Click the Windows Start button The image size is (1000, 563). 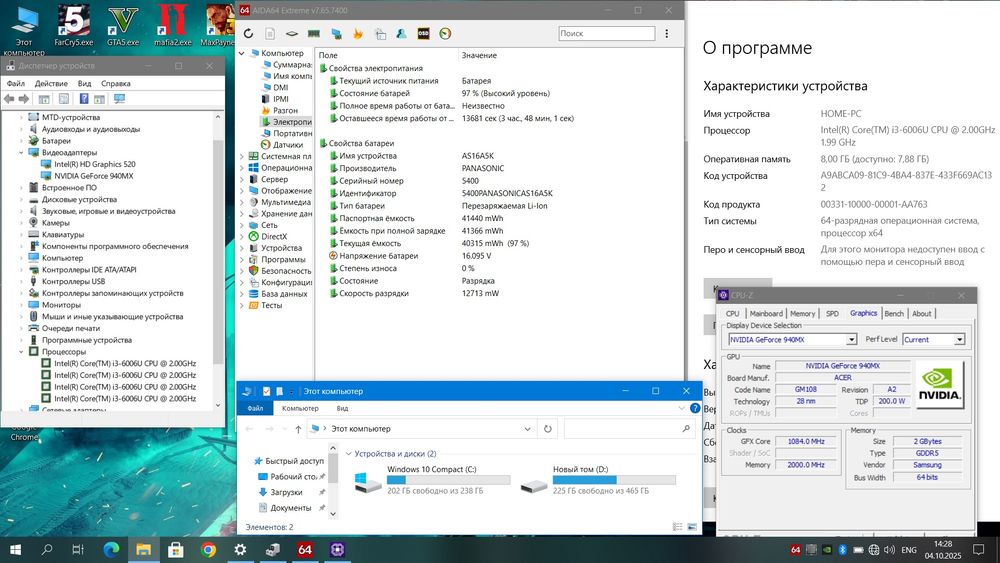[15, 549]
